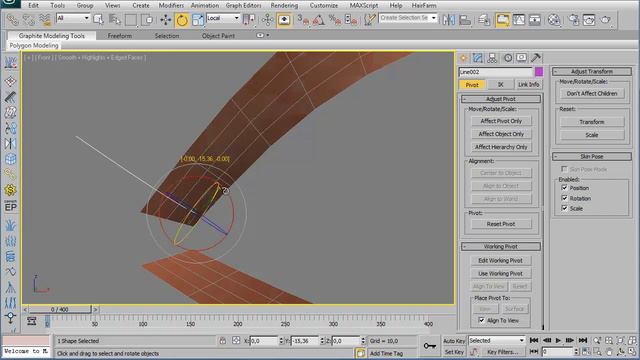This screenshot has height=360, width=640.
Task: Open the Material Editor icon
Action: (x=554, y=20)
